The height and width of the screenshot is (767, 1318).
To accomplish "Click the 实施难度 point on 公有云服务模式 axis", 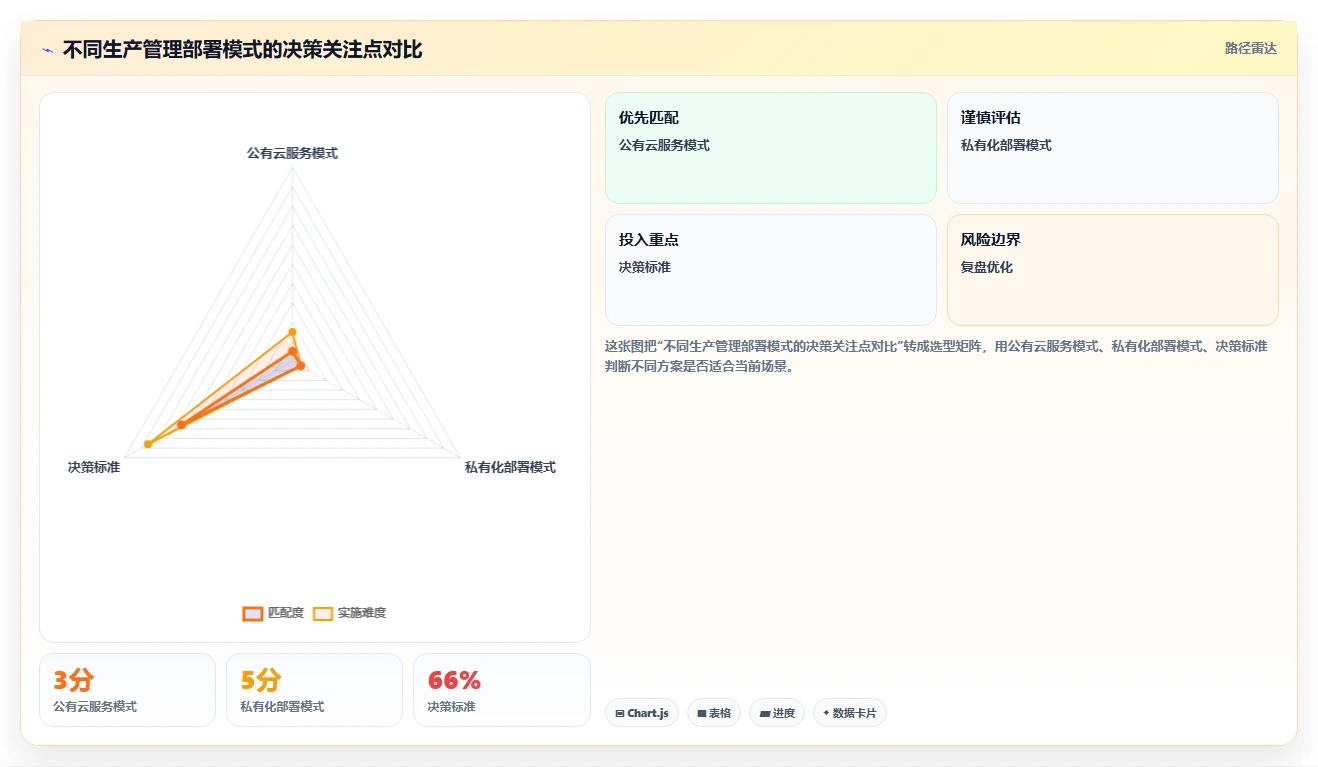I will (292, 331).
